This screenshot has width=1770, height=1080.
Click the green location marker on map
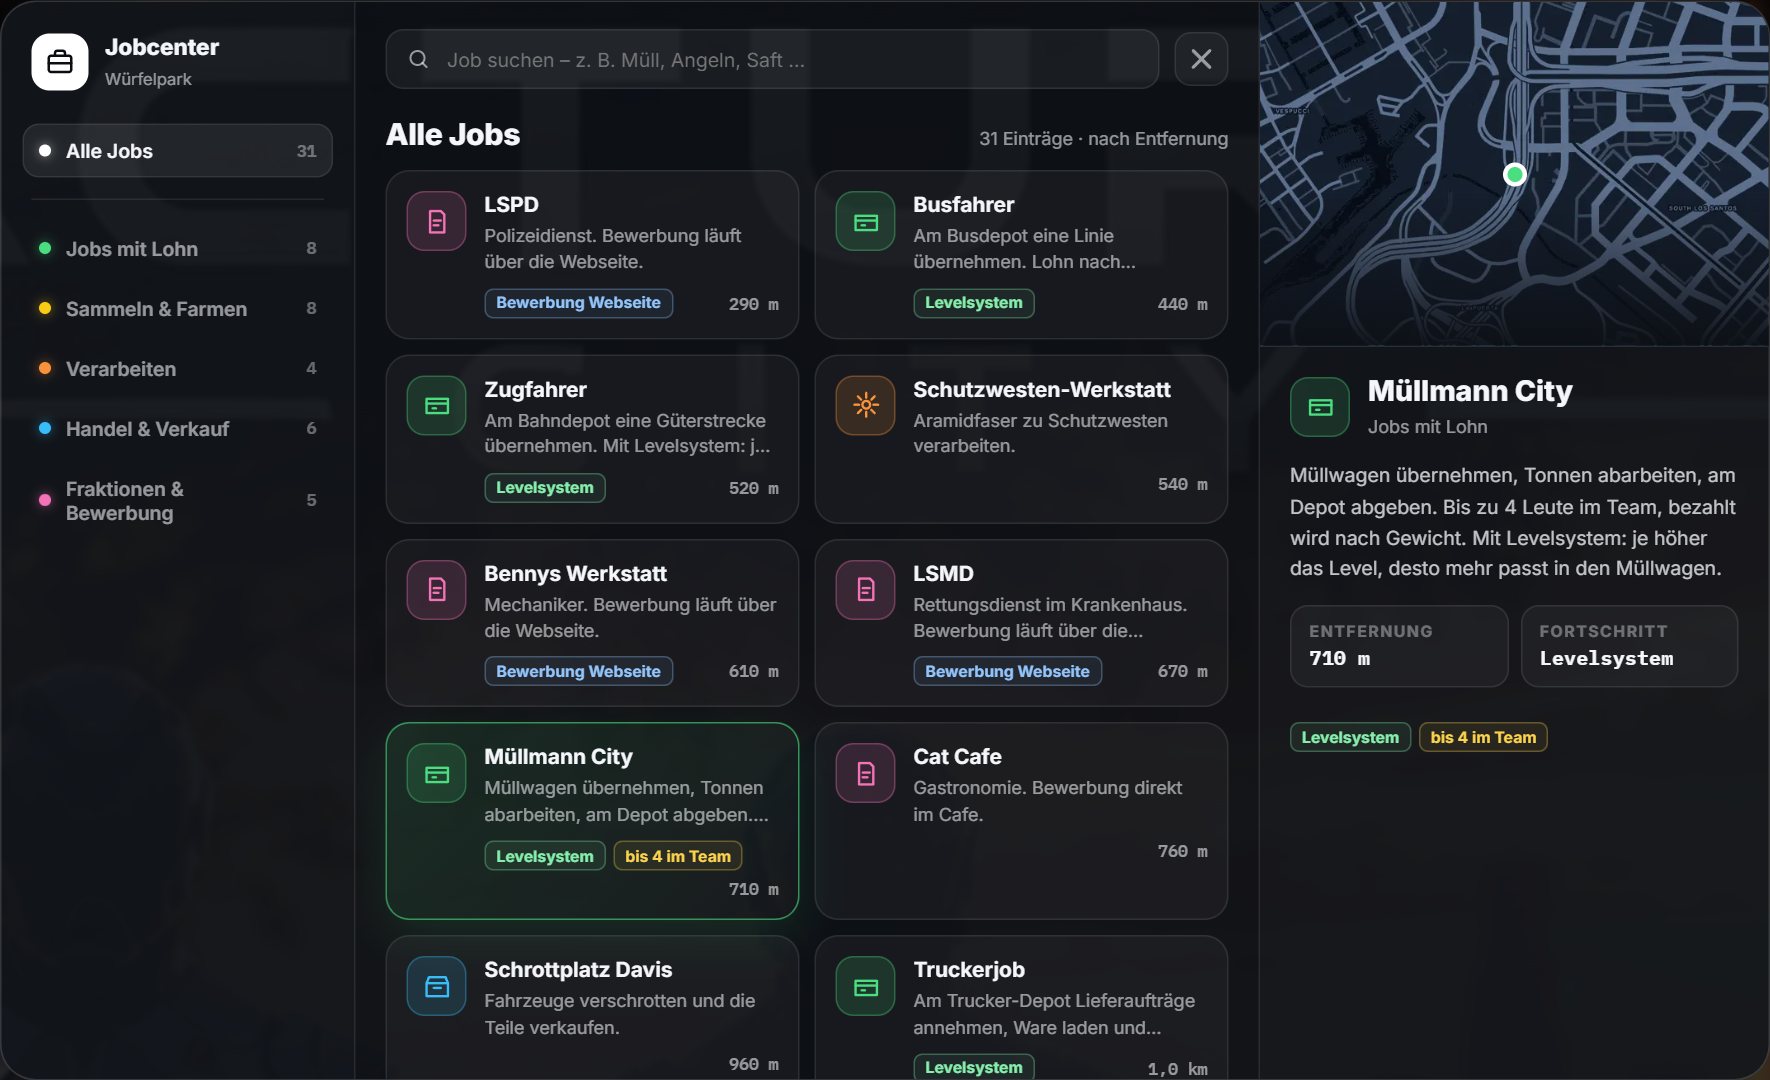(x=1515, y=175)
